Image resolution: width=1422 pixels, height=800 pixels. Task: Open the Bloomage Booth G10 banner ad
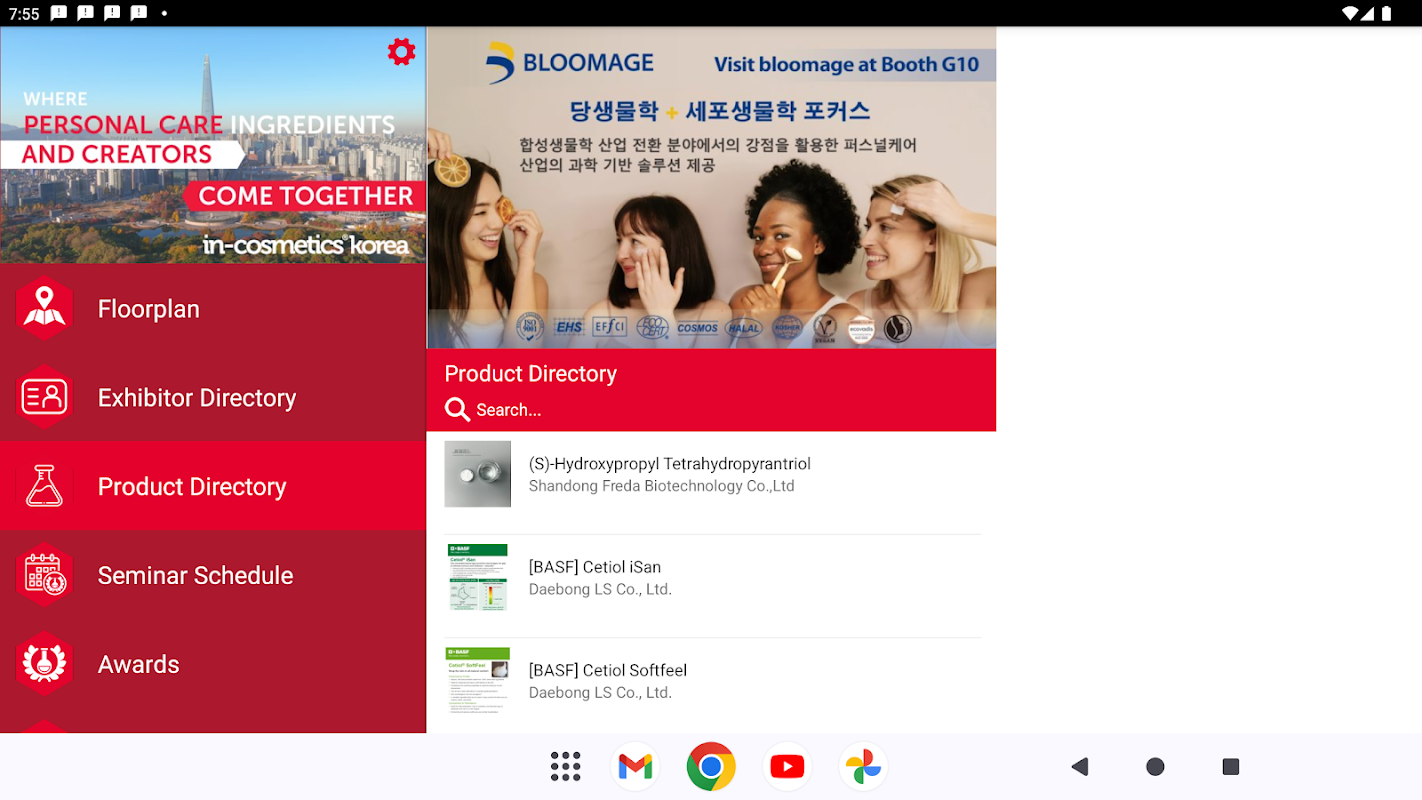click(x=711, y=187)
